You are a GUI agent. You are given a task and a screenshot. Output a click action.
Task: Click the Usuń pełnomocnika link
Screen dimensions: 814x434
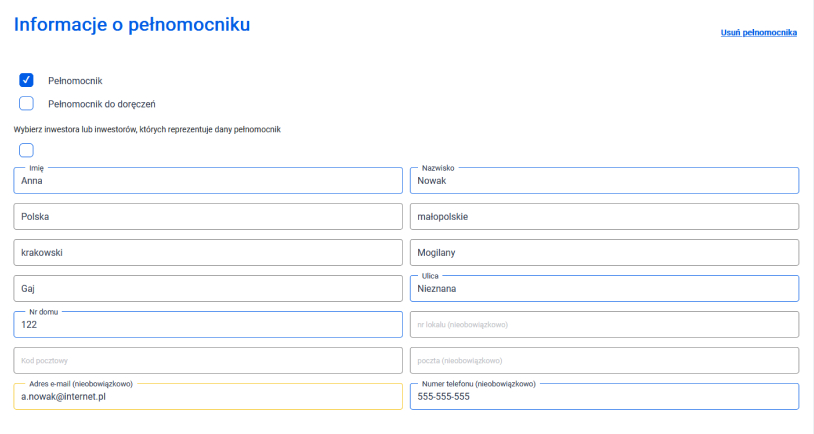(758, 33)
